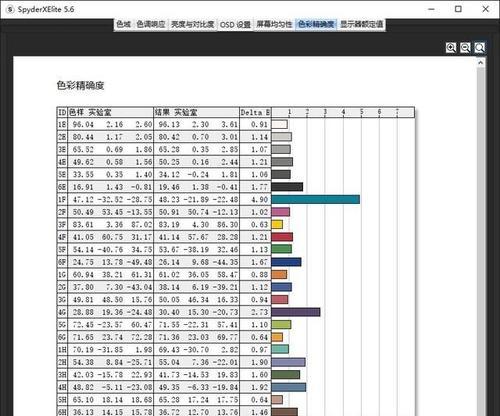Click sample value 60.94 in row 1G

83,274
